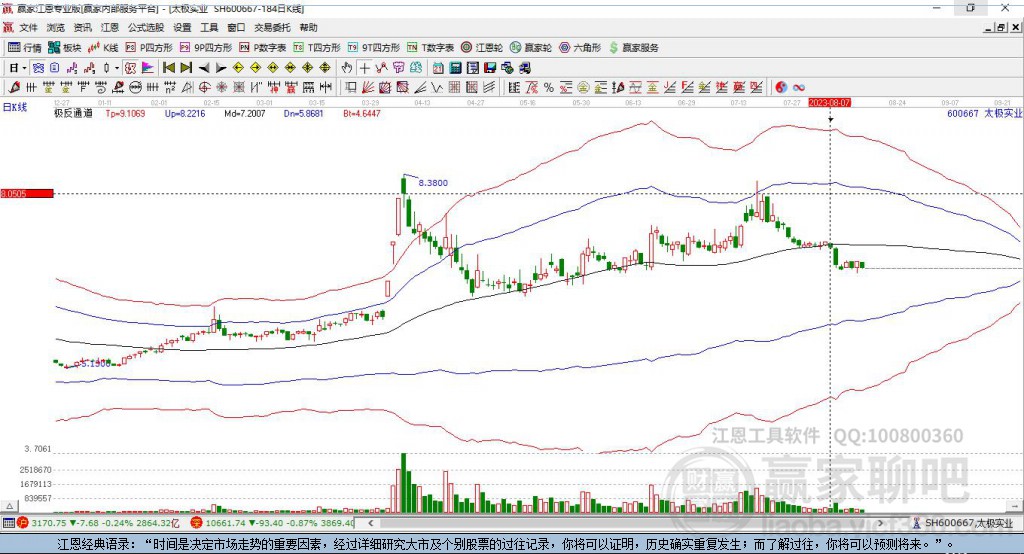Open the 9P四方形 tool
Screen dimensions: 1024x554
[206, 48]
